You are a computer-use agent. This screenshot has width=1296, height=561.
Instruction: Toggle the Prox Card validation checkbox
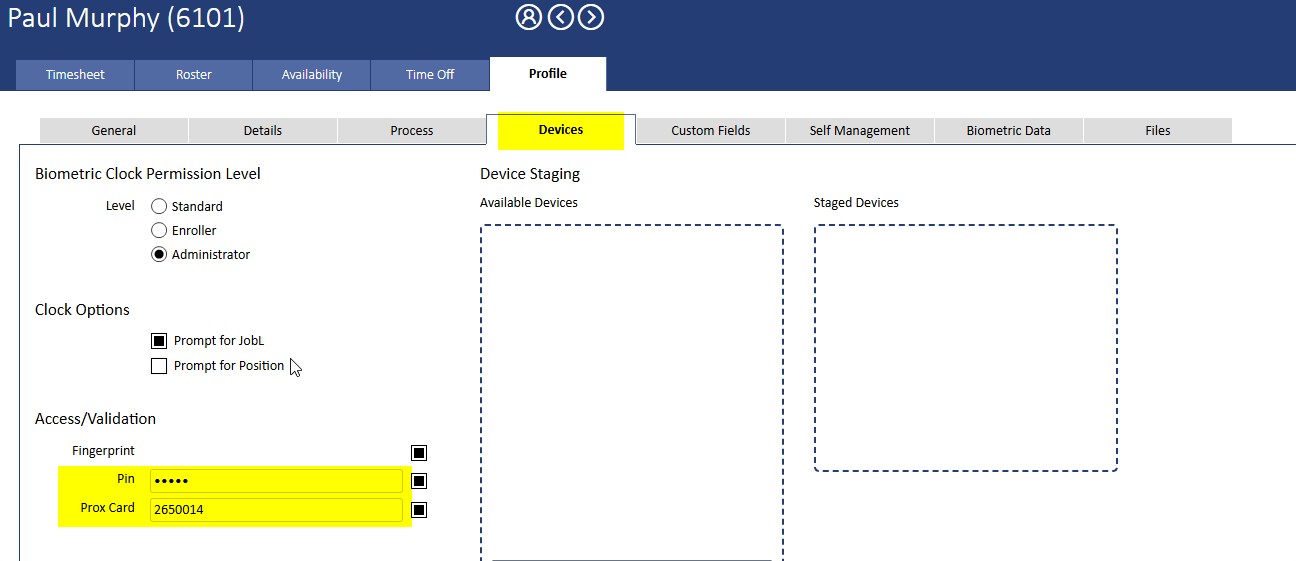click(419, 510)
